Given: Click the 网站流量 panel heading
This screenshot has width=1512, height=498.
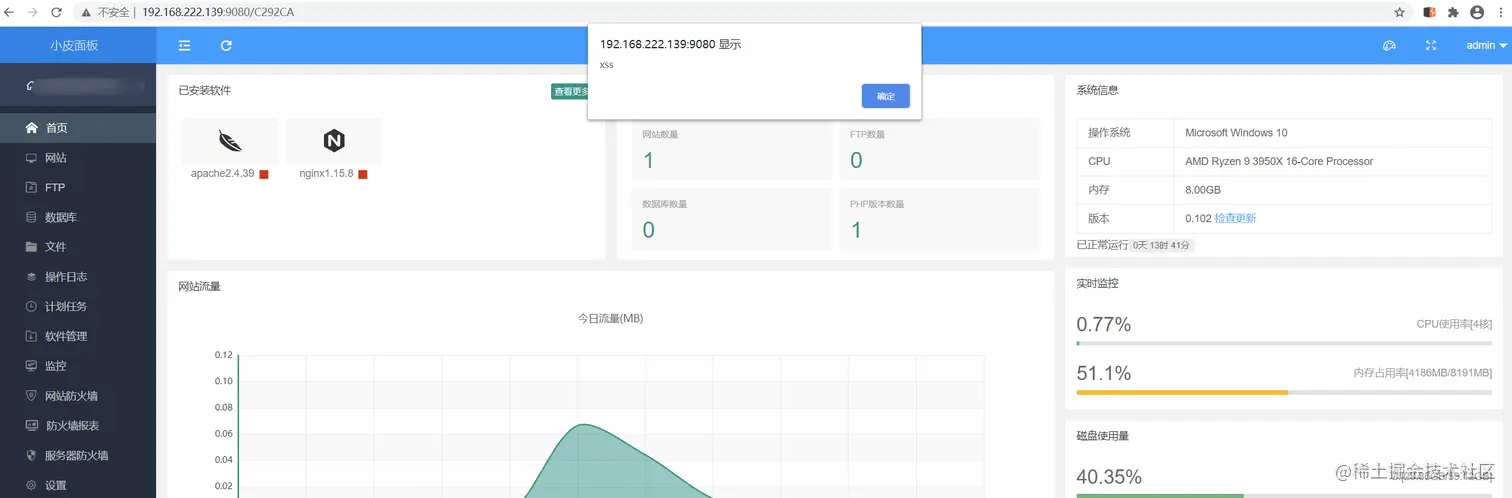Looking at the screenshot, I should tap(199, 286).
